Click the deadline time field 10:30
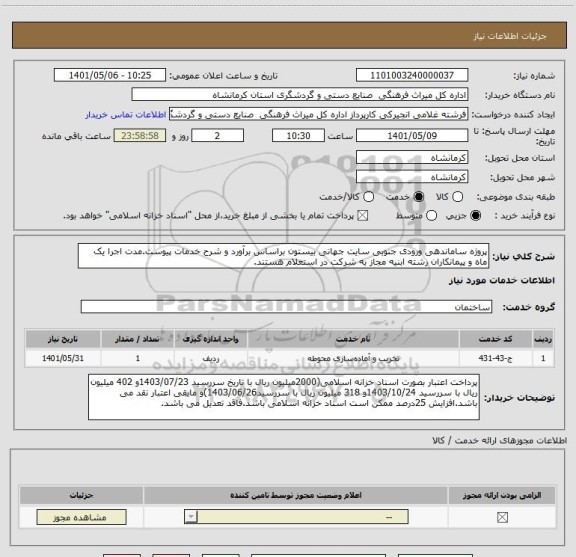The image size is (576, 557). (298, 136)
